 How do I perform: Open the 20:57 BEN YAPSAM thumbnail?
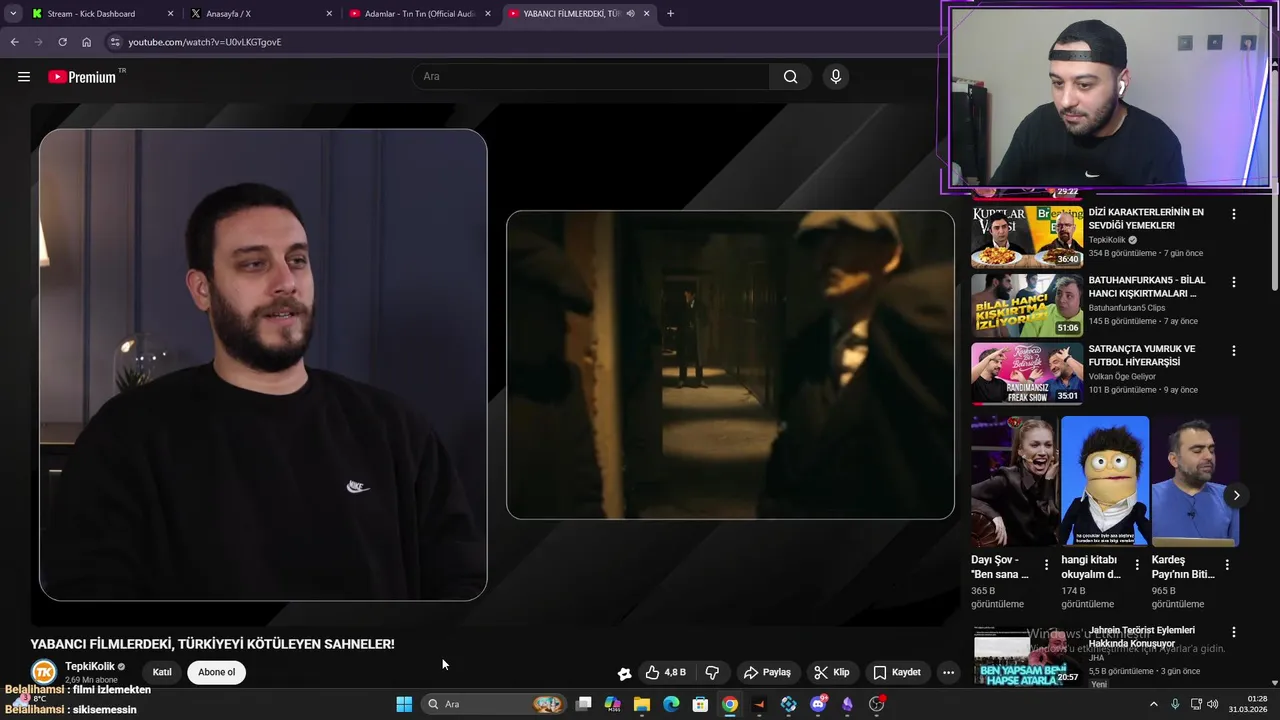point(1027,656)
